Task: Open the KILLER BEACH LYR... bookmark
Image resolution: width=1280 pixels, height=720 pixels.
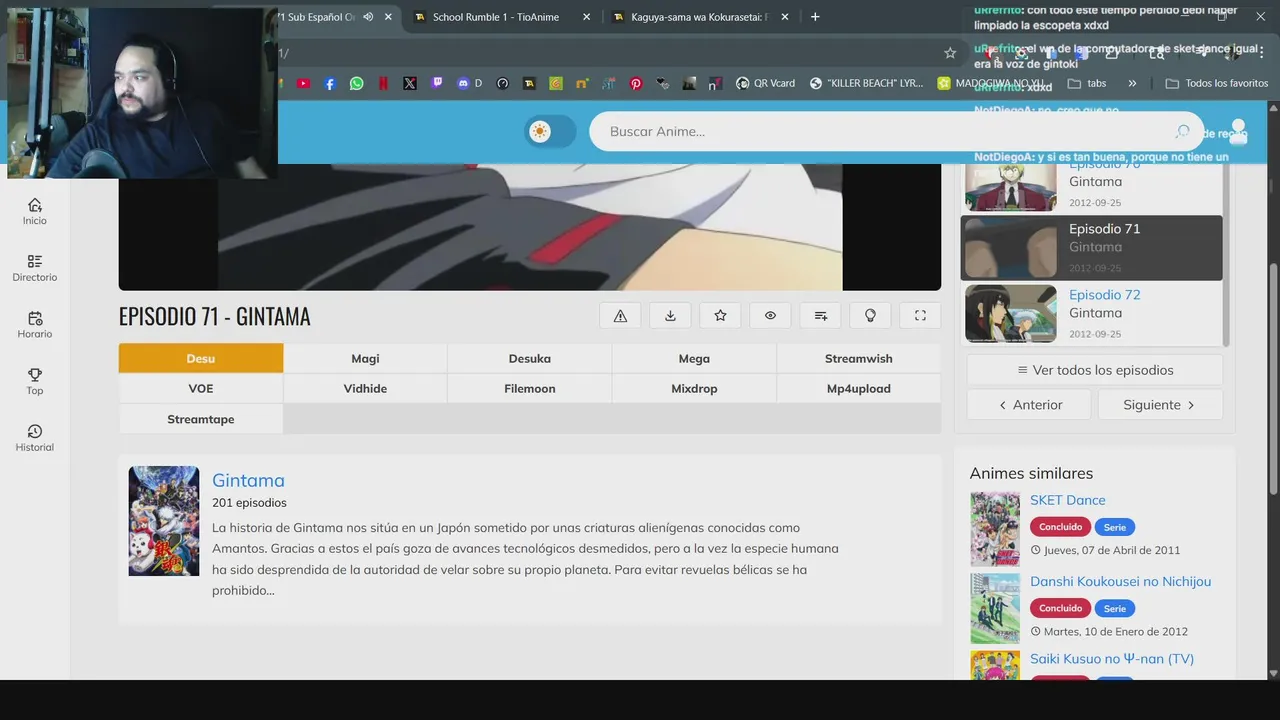Action: click(x=866, y=84)
